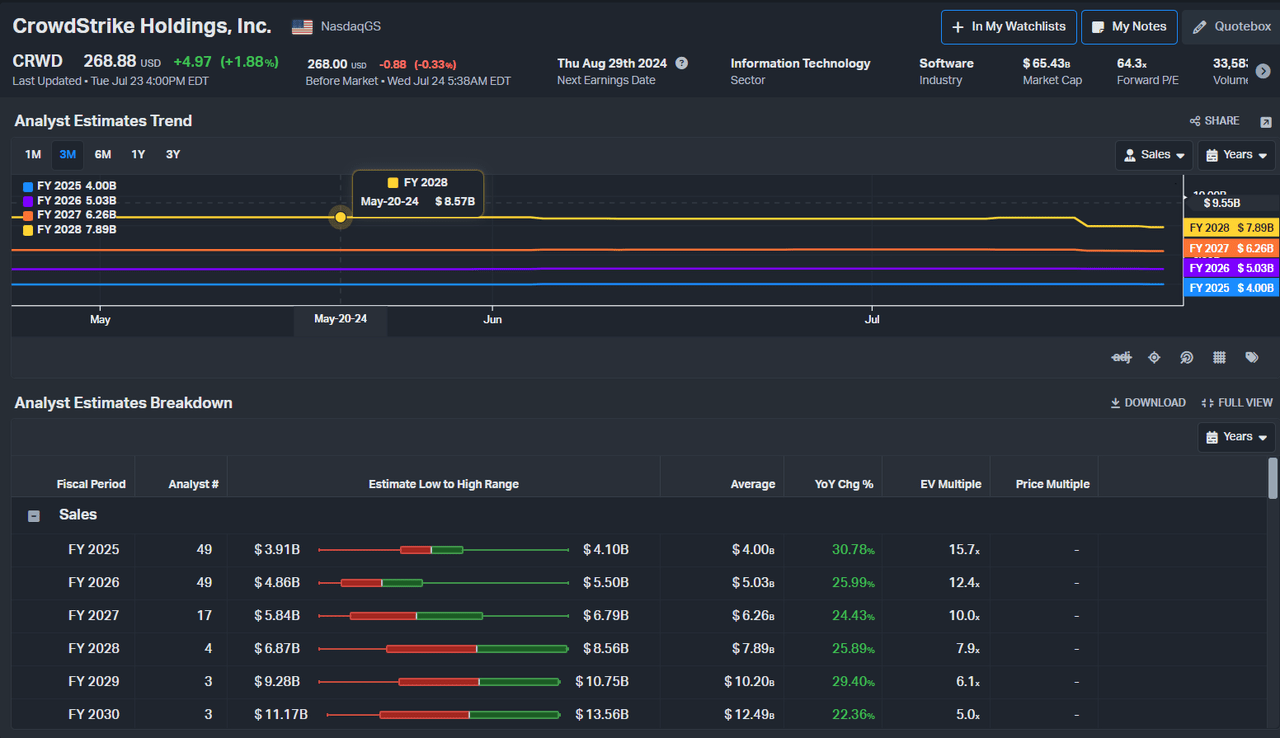Click the FY 2026 $5.03B axis label
1280x738 pixels.
(1230, 268)
